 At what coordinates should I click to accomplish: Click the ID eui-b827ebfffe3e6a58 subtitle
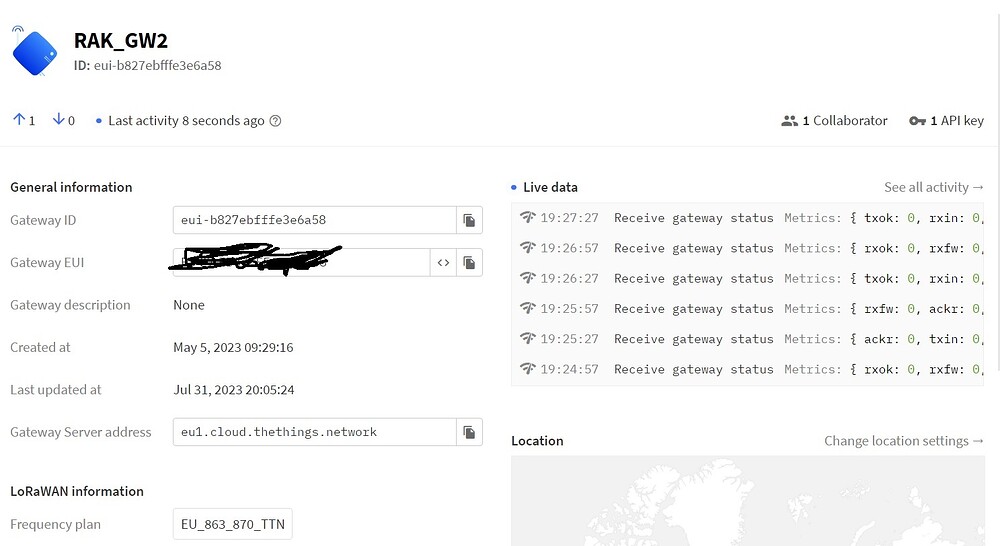(x=147, y=66)
